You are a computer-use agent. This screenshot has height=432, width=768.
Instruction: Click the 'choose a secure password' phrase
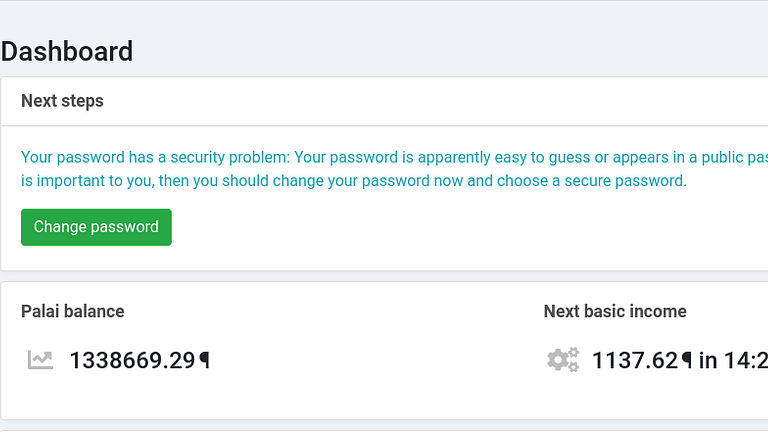click(x=591, y=181)
